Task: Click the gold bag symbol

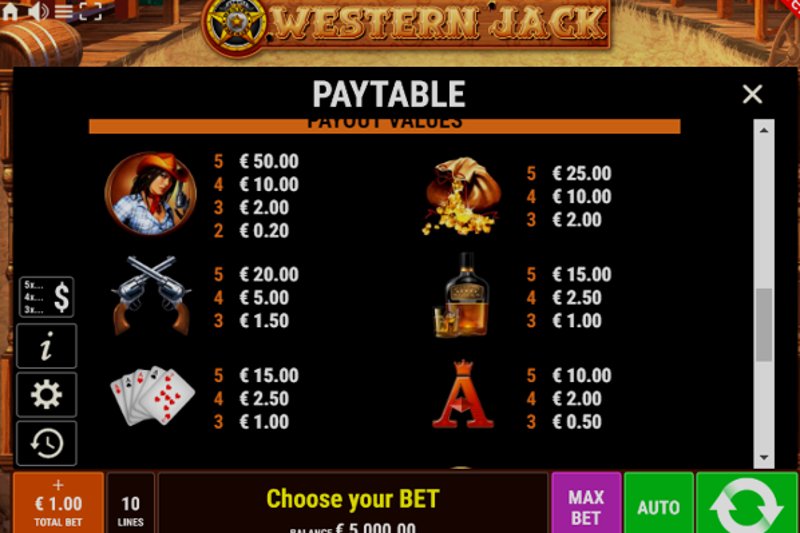Action: coord(461,196)
